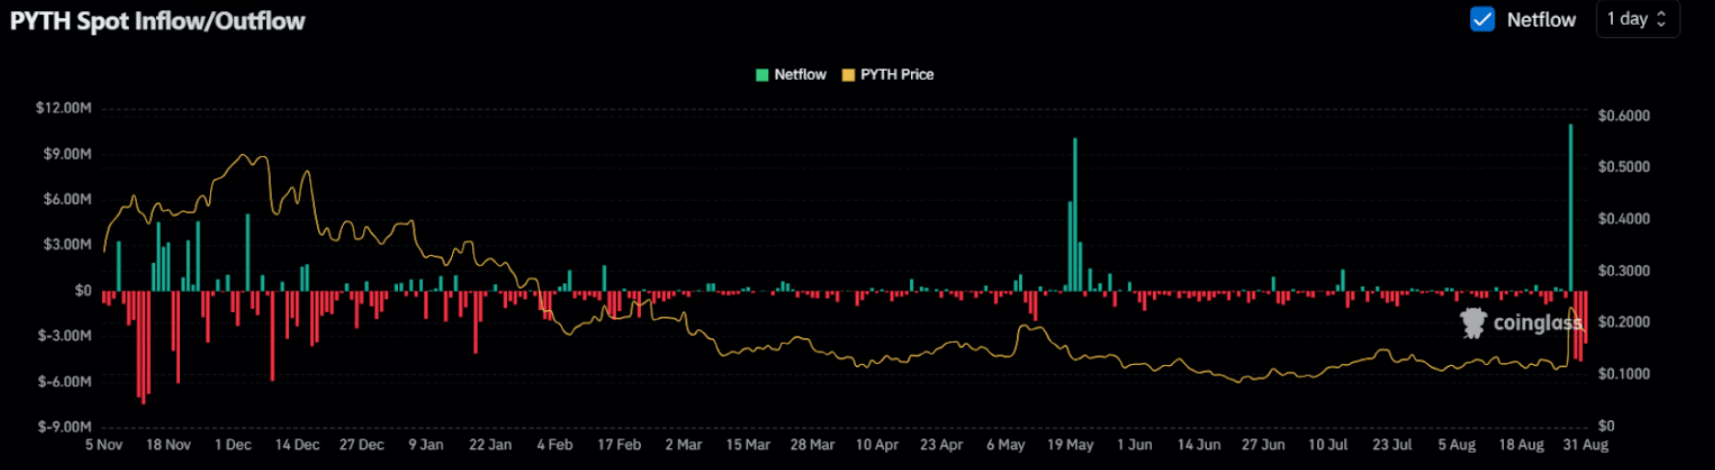The image size is (1715, 470).
Task: Click the $6.00M left axis label
Action: [x=67, y=199]
